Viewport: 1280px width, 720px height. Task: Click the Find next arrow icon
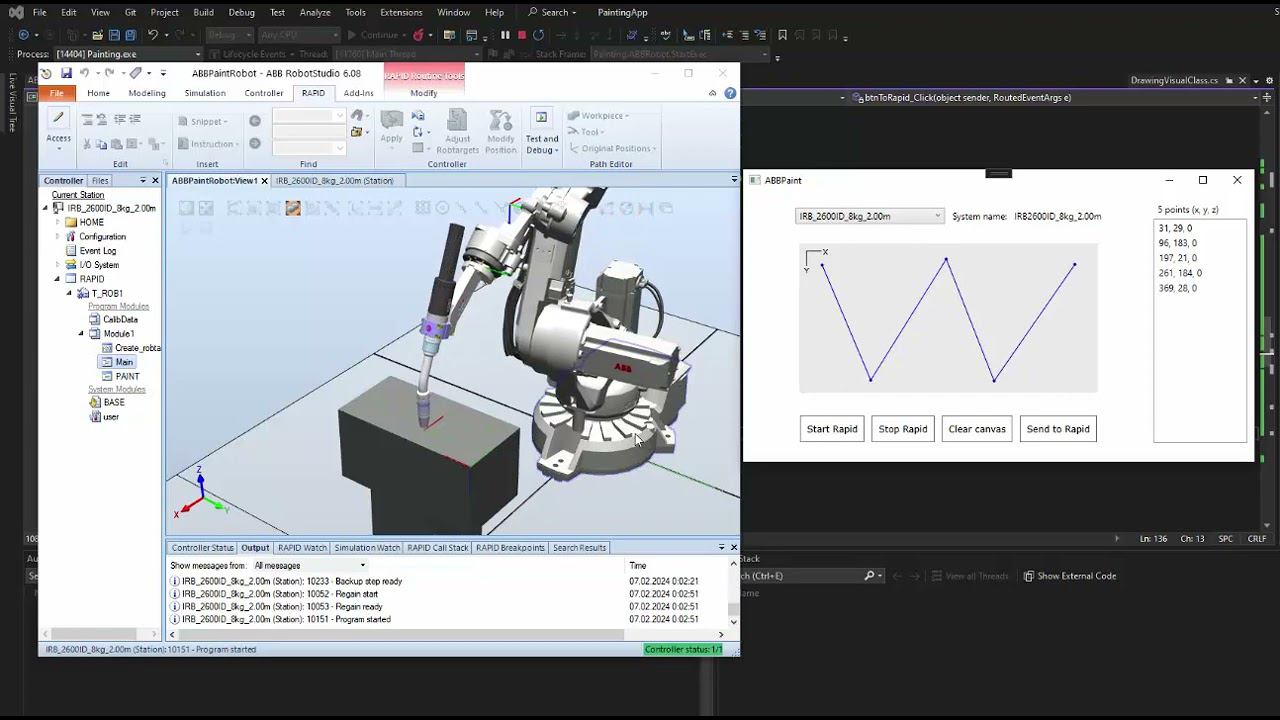(x=255, y=144)
